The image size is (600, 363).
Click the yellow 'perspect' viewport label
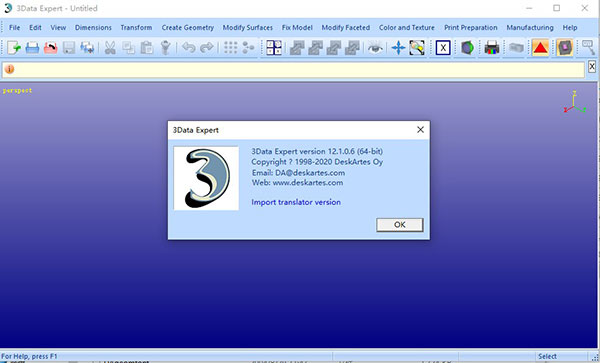pos(17,91)
